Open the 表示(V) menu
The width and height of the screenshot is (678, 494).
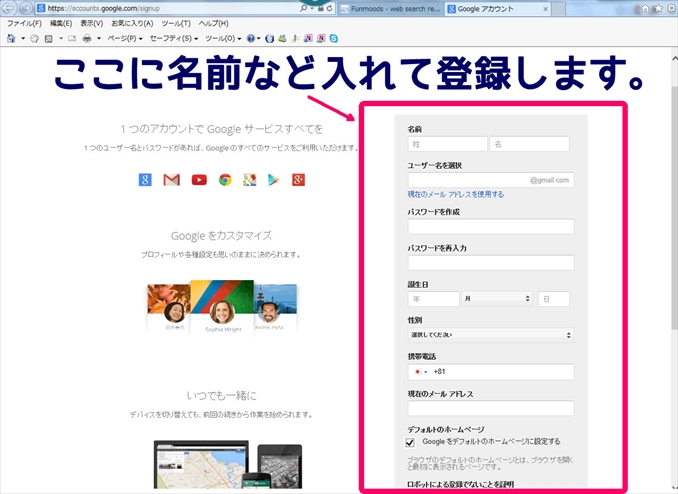click(92, 23)
